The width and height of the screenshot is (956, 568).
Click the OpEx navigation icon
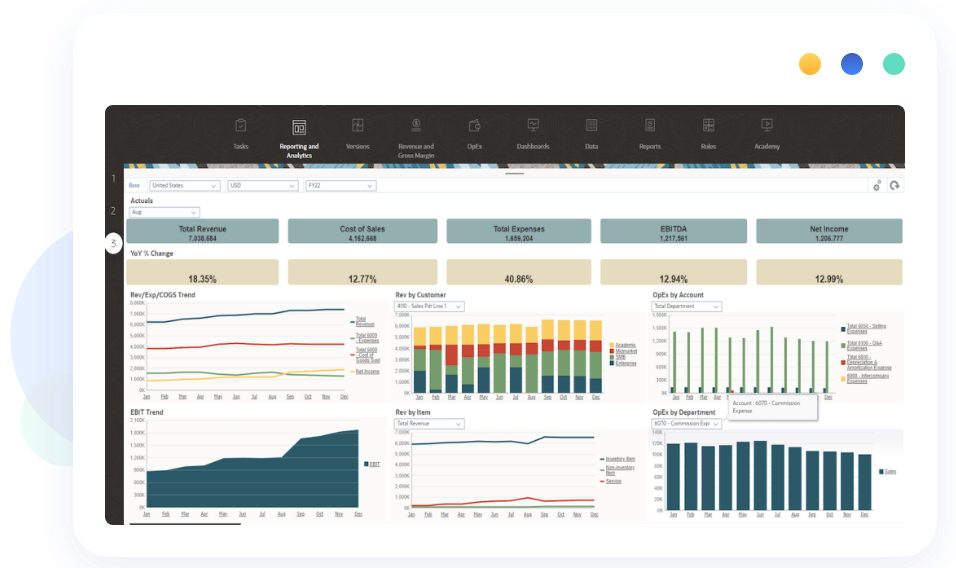click(474, 126)
